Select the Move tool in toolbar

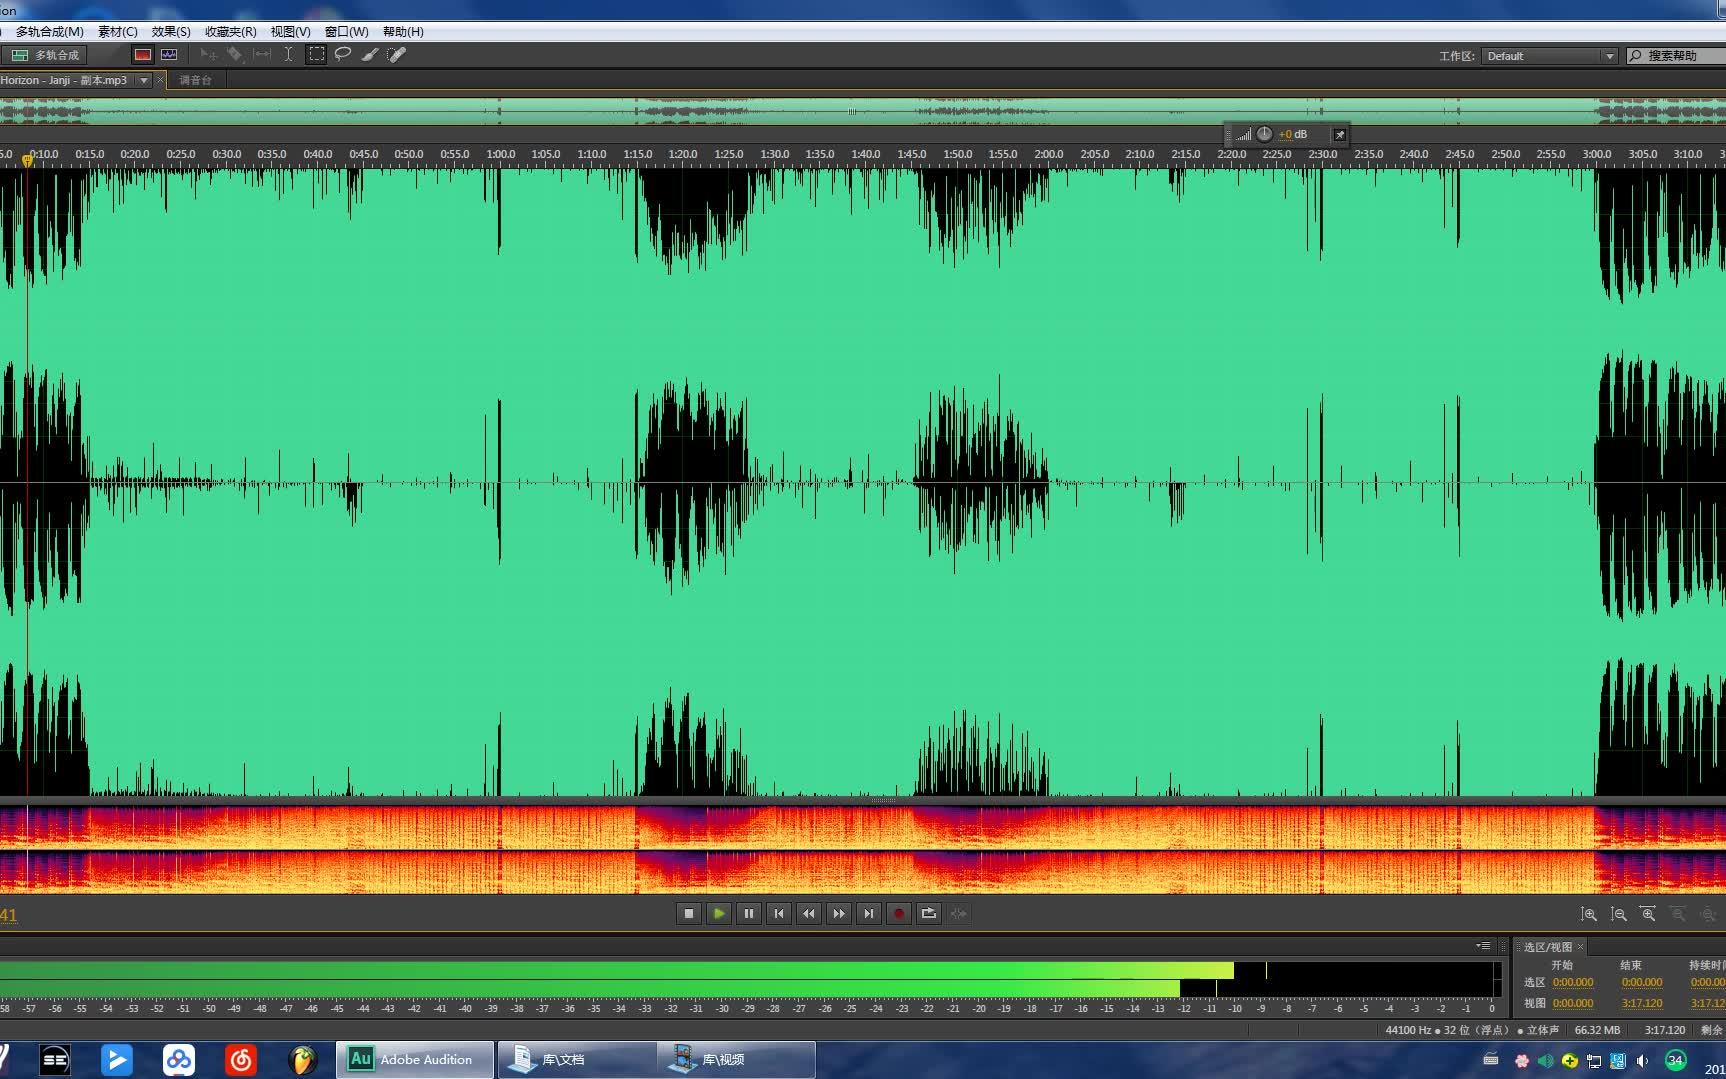point(208,55)
